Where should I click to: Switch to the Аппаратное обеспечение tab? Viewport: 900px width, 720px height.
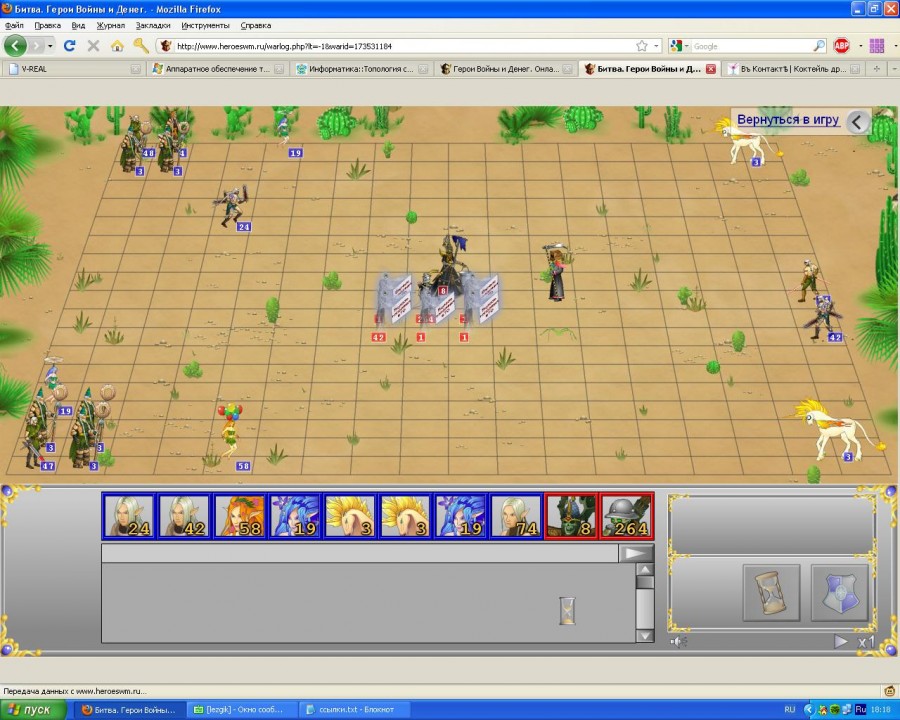218,69
